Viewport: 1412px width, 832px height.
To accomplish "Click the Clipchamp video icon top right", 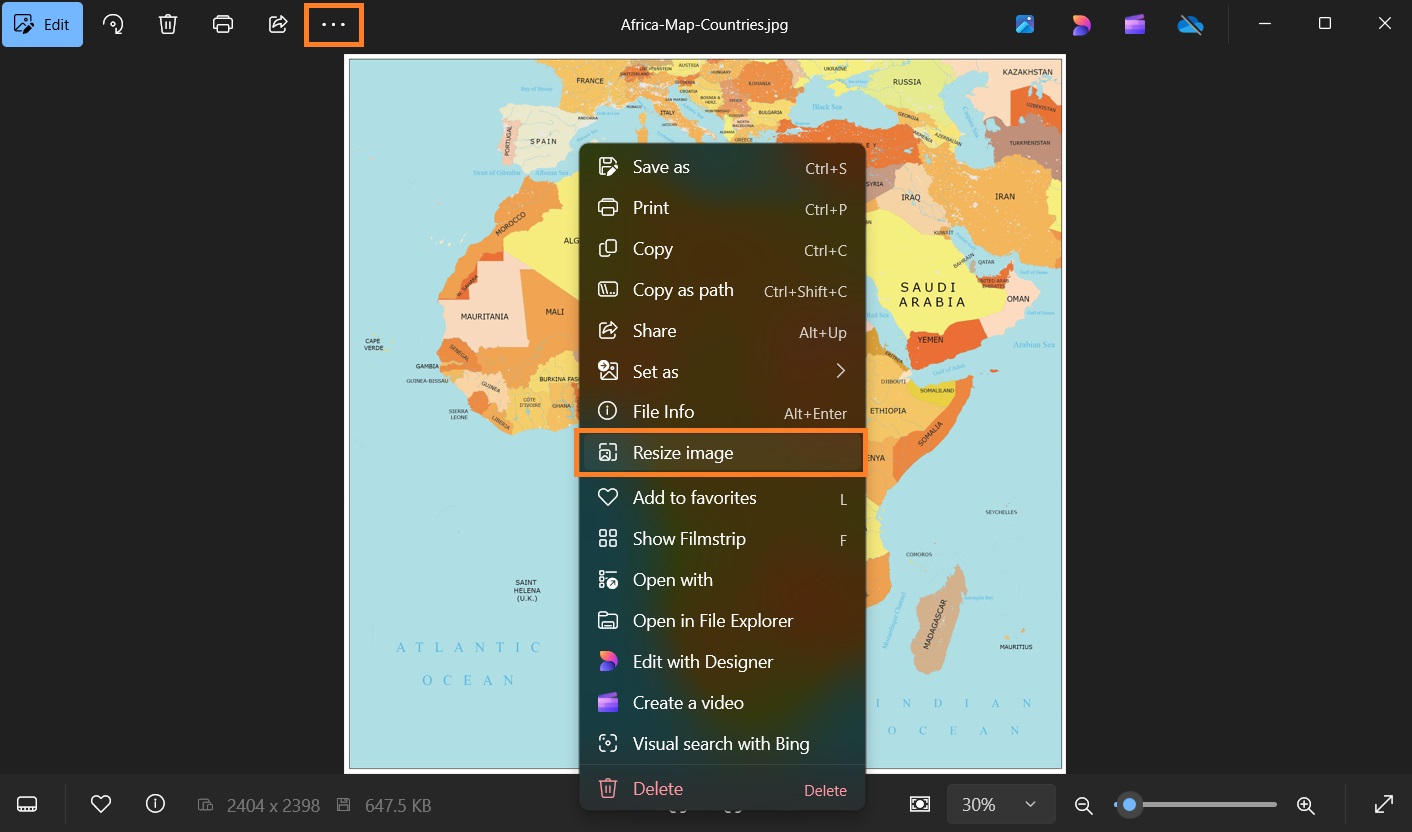I will point(1134,24).
